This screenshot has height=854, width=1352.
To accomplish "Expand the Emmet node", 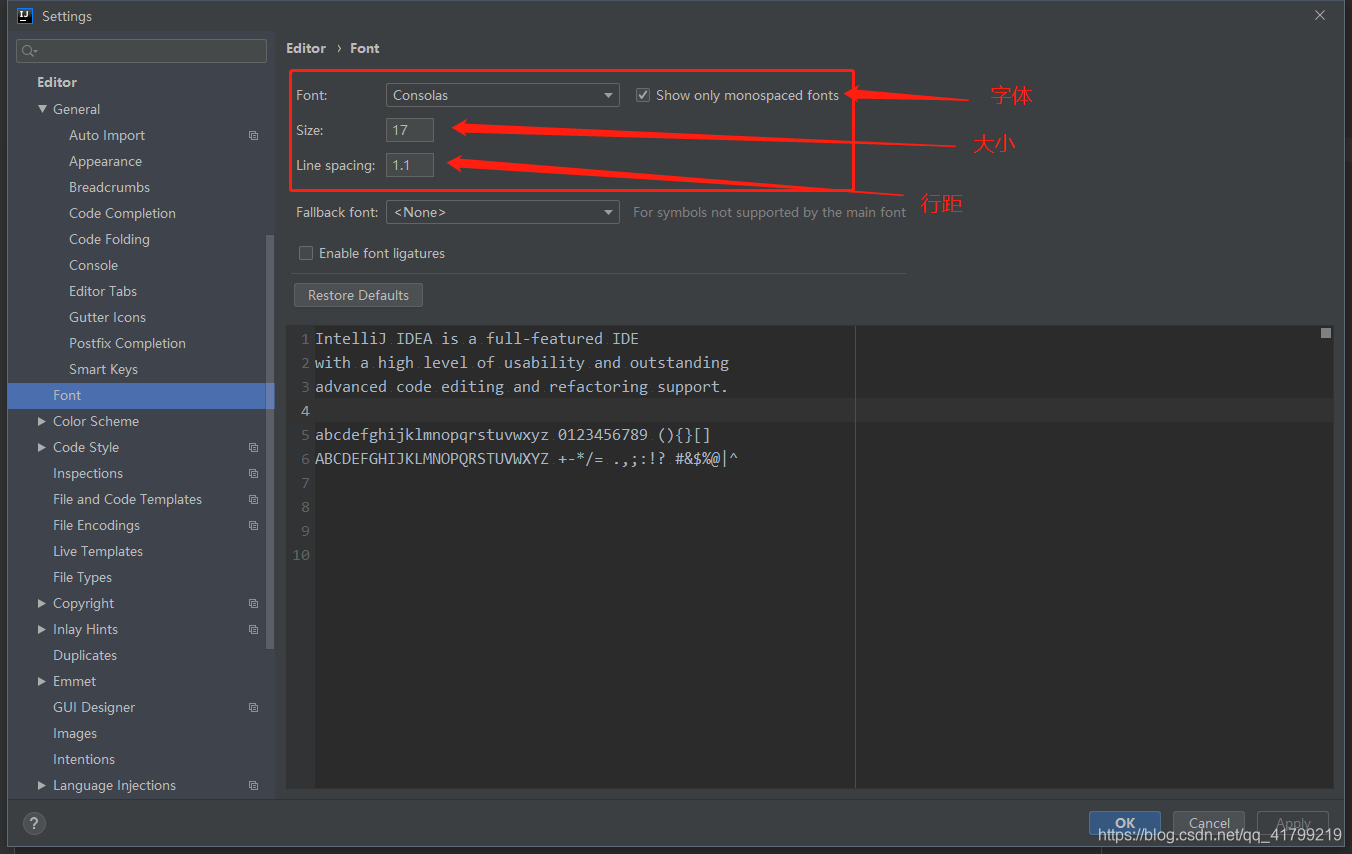I will point(42,681).
